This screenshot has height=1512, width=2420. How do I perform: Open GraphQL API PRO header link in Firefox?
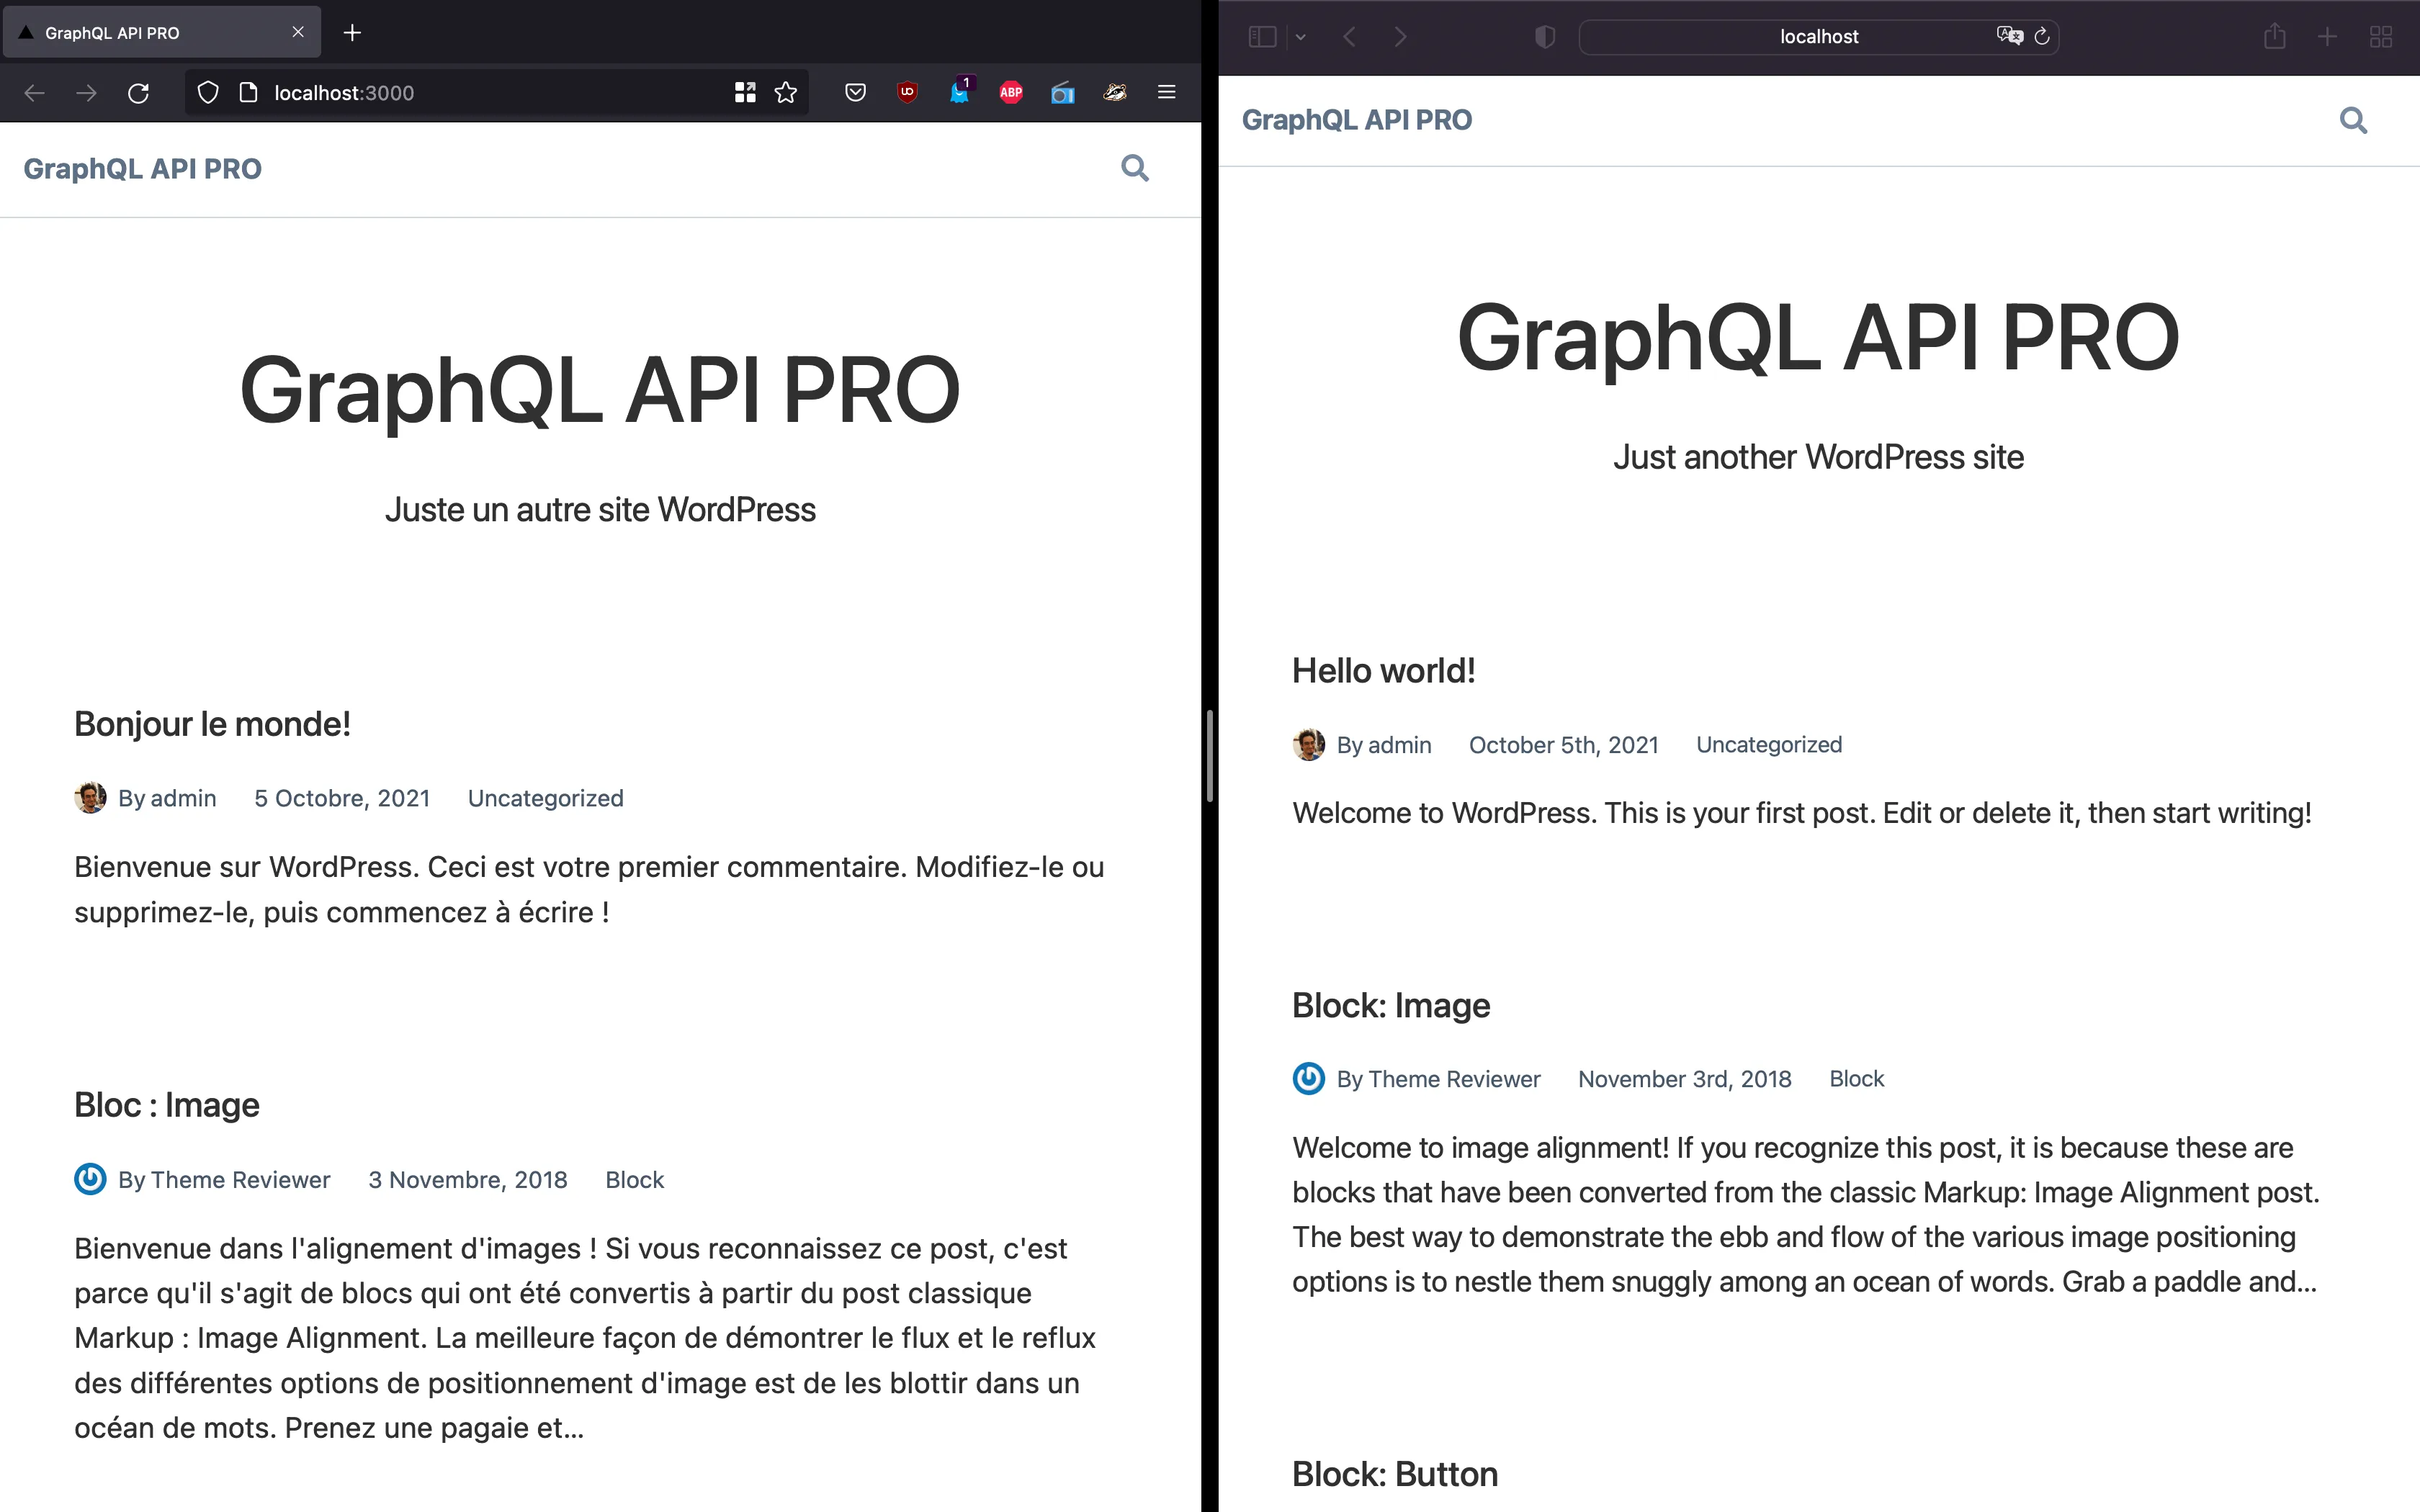(142, 169)
